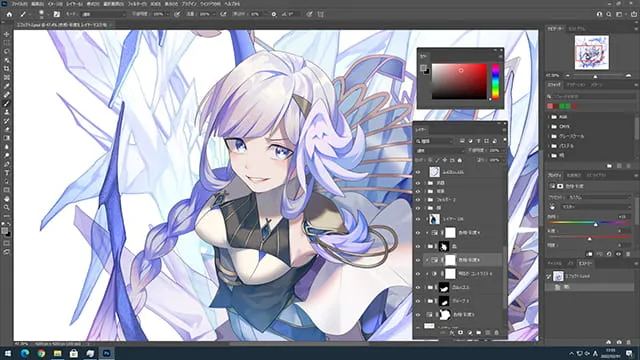Delete layer using the Layers panel trash icon
Screen dimensions: 640x360
click(496, 333)
